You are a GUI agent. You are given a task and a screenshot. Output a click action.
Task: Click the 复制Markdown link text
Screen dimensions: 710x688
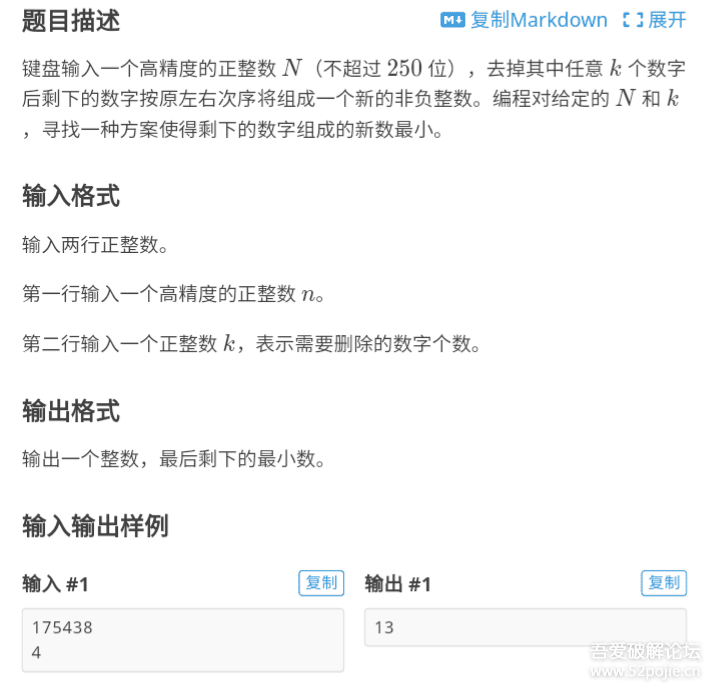(x=539, y=20)
